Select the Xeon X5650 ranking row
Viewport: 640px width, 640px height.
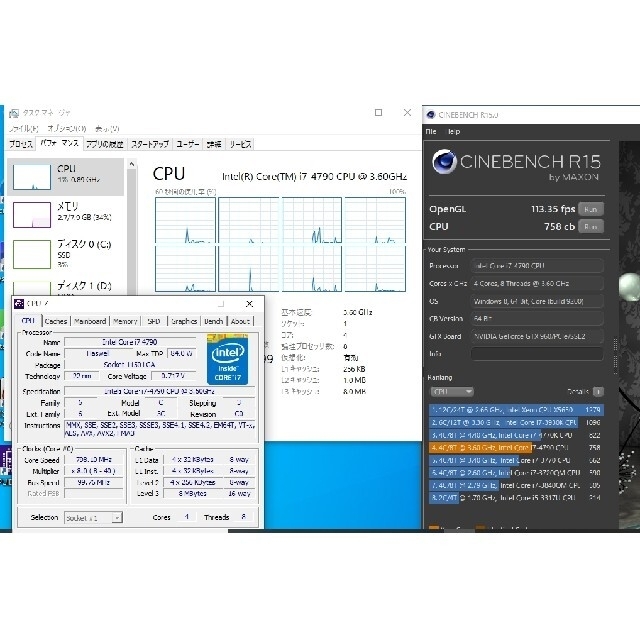(x=516, y=409)
